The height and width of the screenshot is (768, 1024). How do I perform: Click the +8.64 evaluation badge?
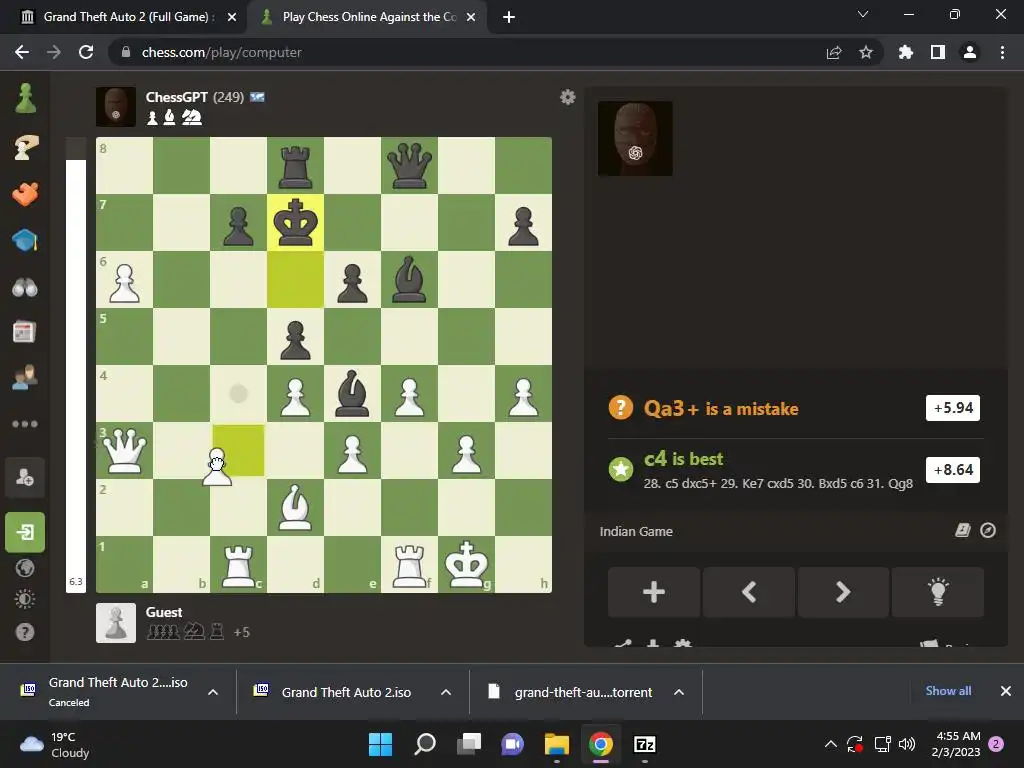(x=953, y=470)
